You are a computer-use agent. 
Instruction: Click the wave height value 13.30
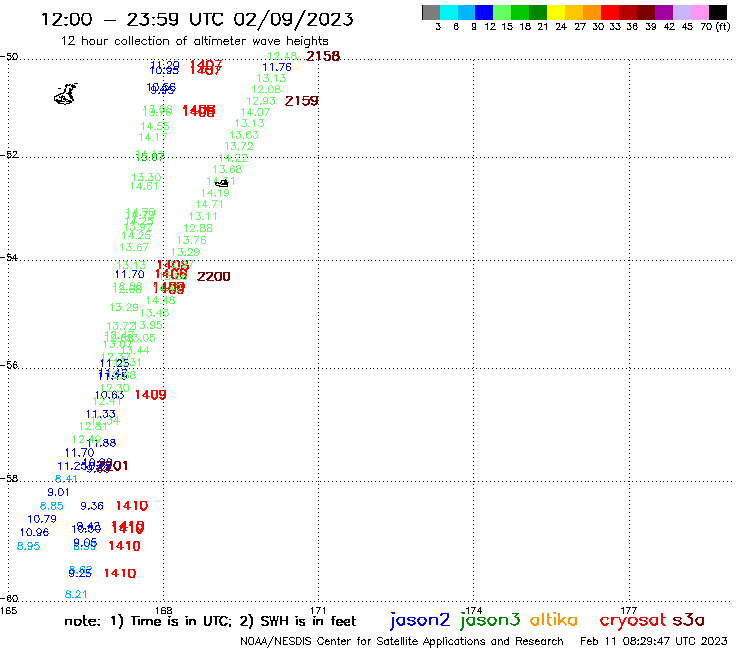point(146,177)
